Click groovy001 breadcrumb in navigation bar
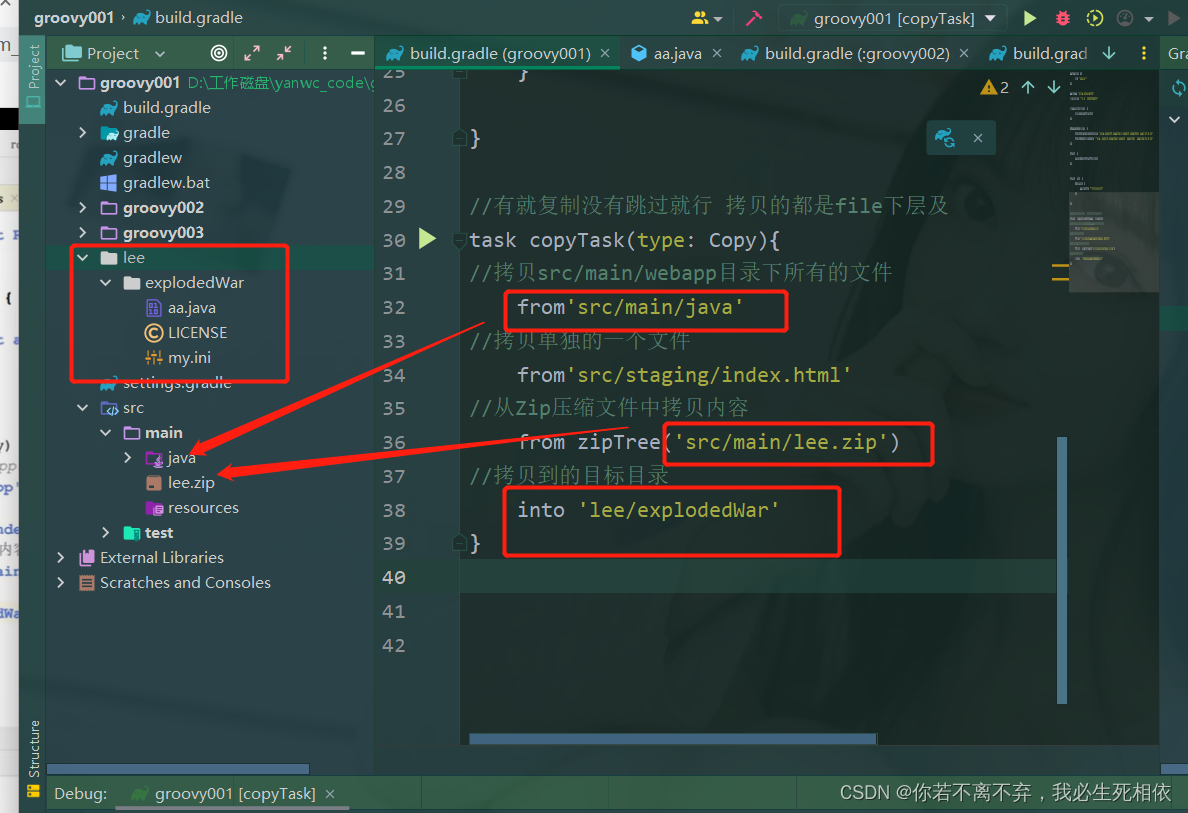 pyautogui.click(x=73, y=17)
